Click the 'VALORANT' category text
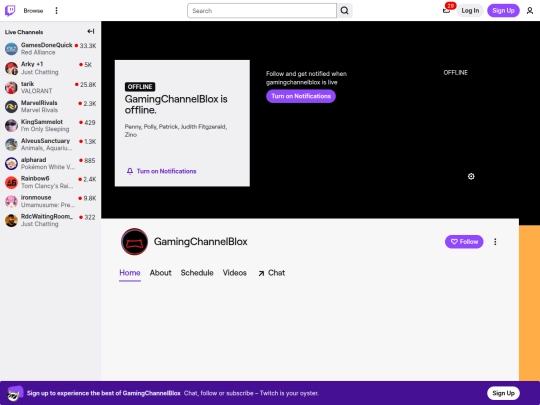Image resolution: width=540 pixels, height=405 pixels. coord(37,91)
